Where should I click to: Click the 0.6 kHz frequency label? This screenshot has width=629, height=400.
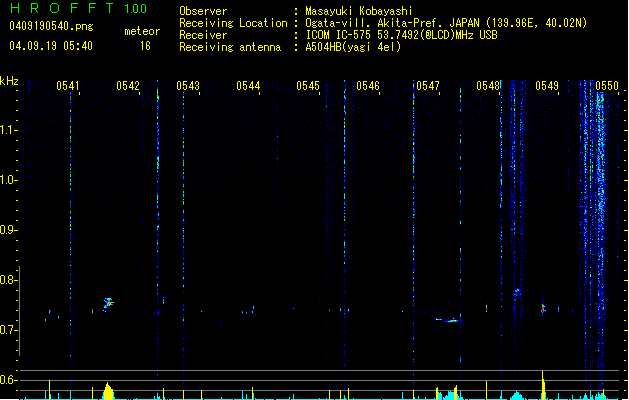pyautogui.click(x=8, y=380)
